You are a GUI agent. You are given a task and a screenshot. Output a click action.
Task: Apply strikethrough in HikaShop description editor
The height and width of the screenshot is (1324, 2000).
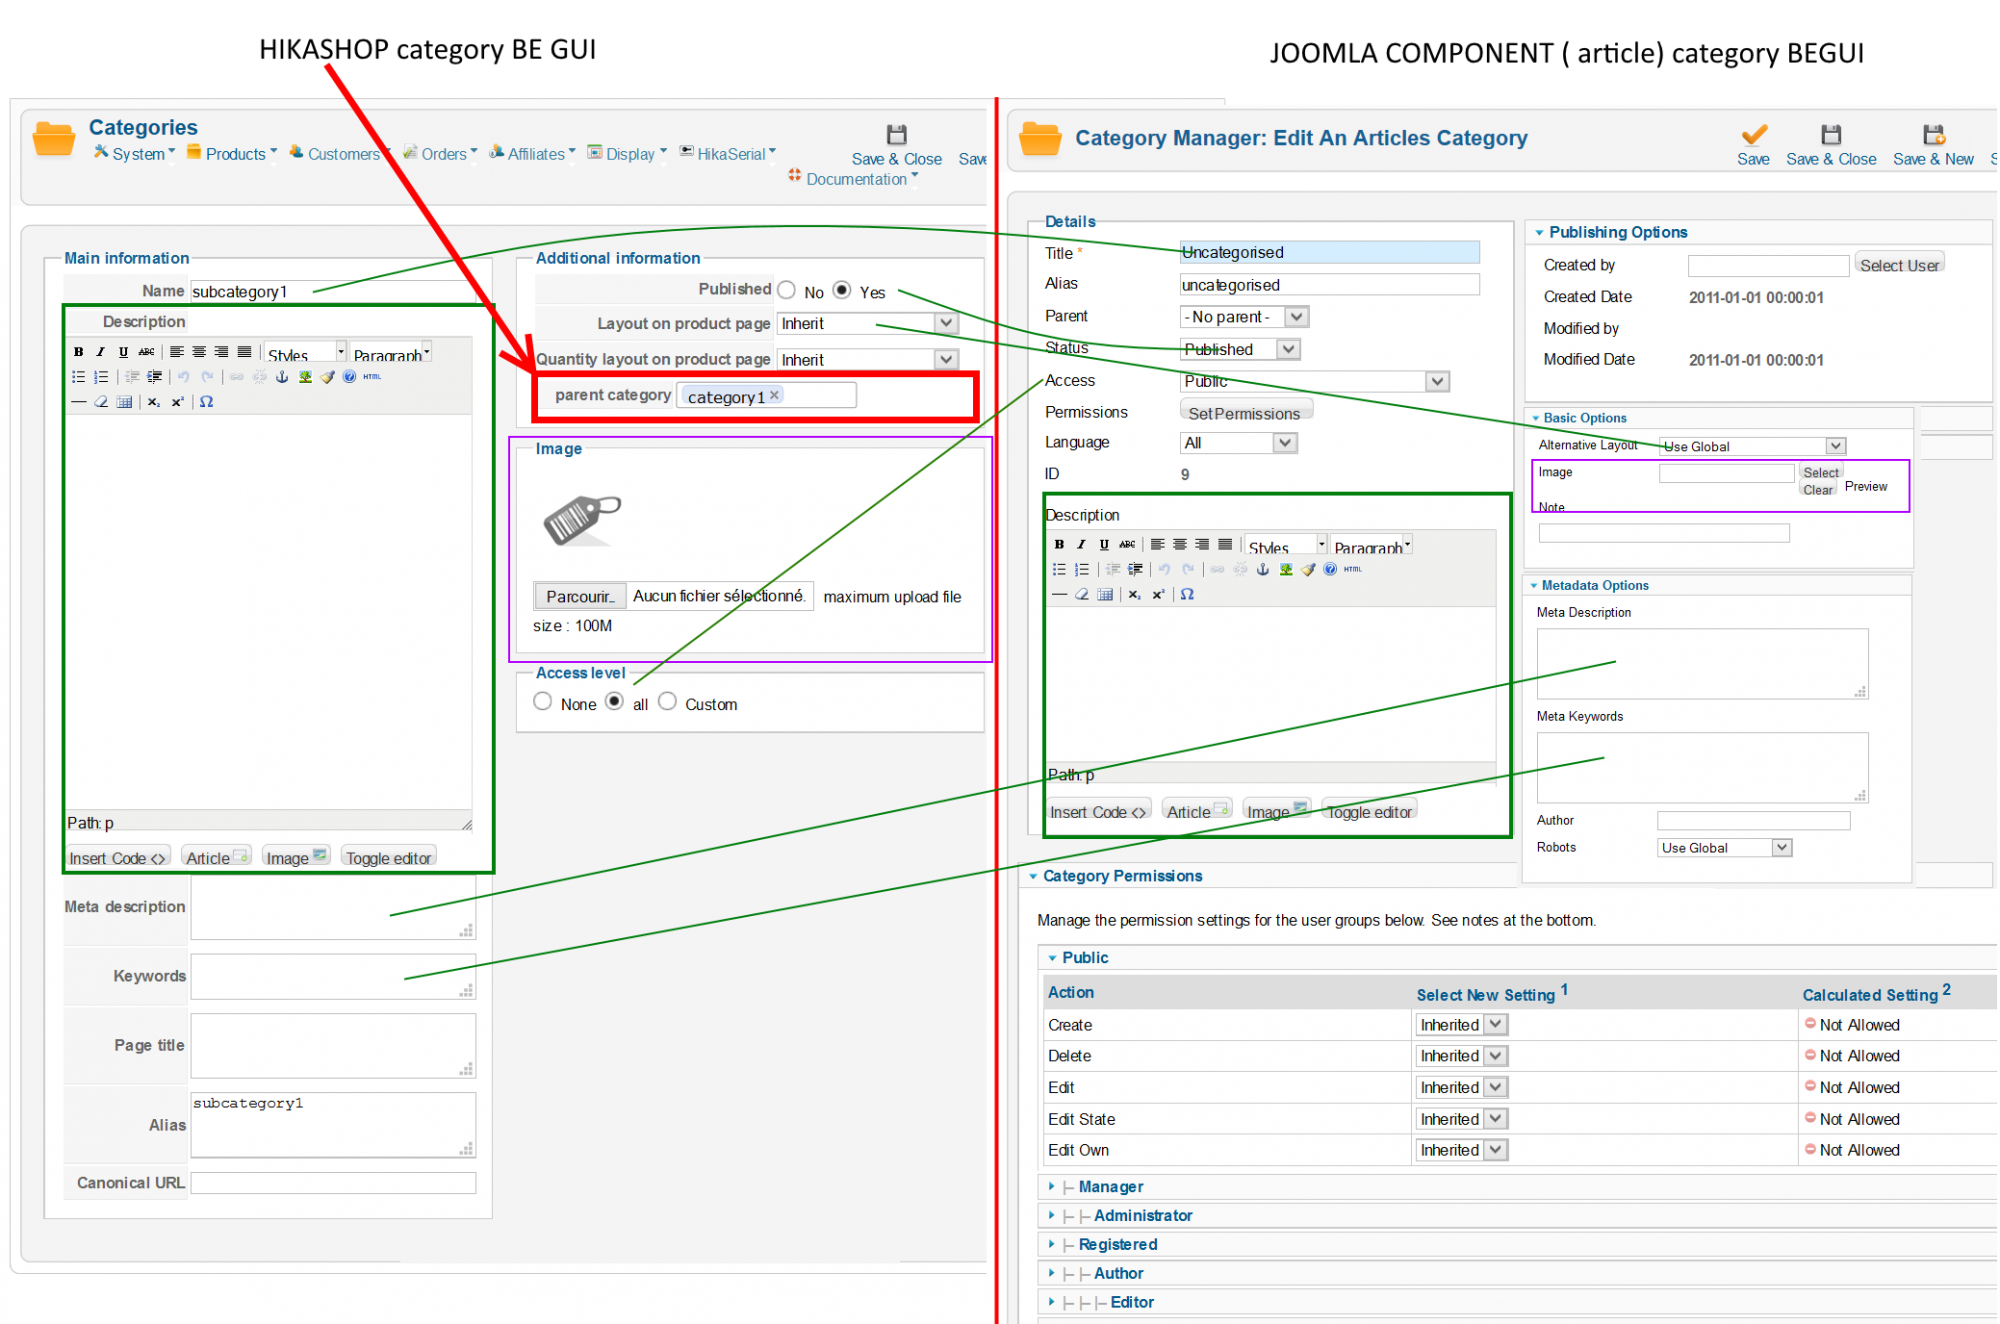click(x=146, y=352)
